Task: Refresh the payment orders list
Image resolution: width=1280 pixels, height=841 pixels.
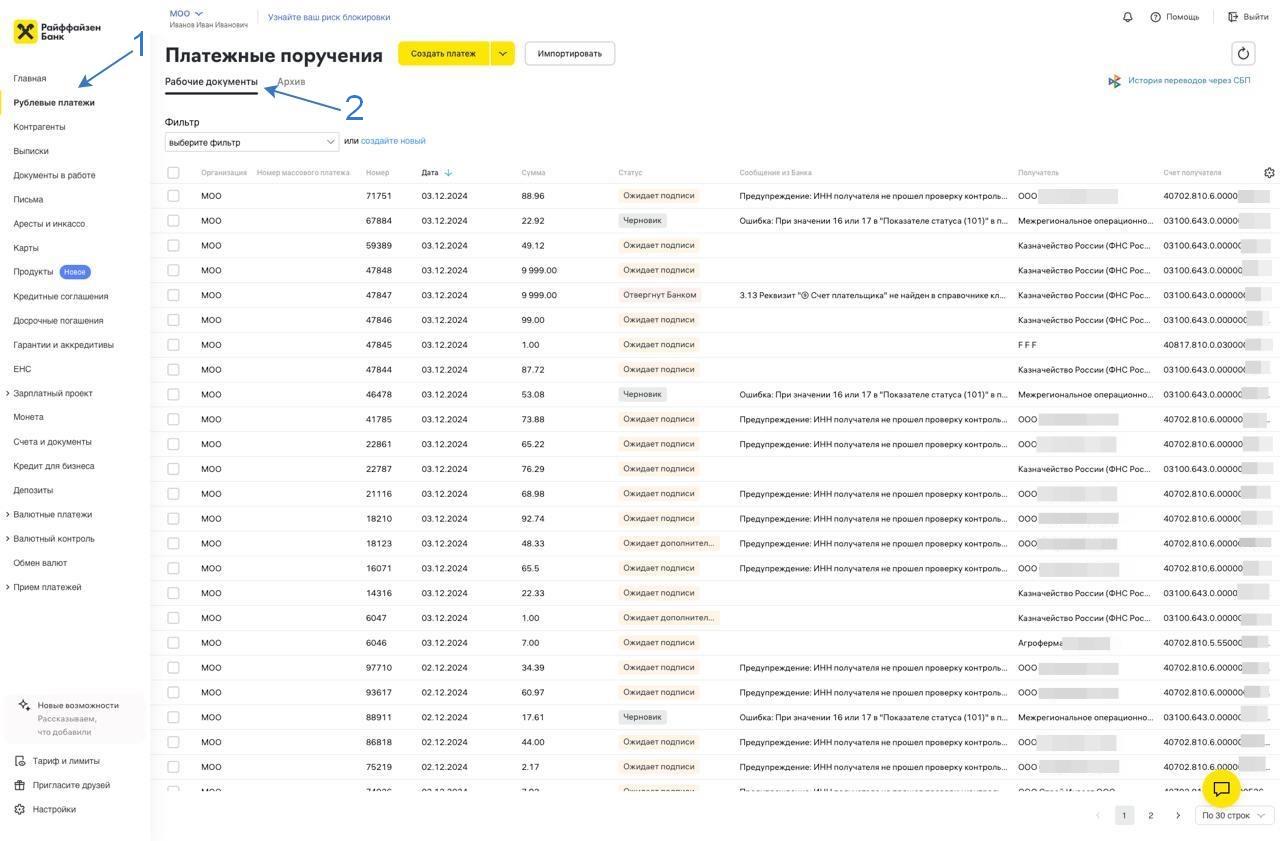Action: [1243, 54]
